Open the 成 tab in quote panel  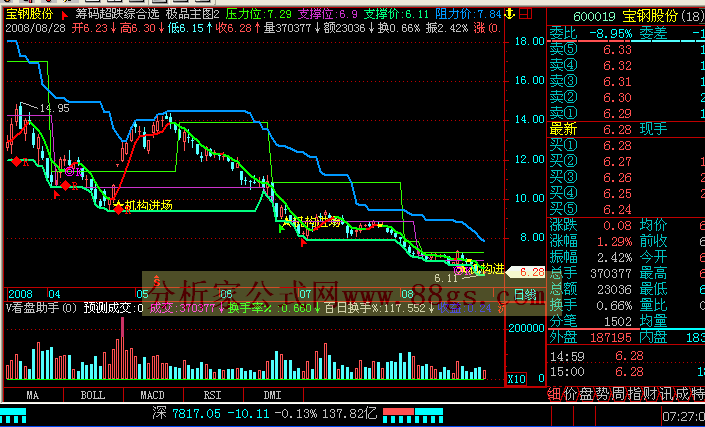coord(680,394)
